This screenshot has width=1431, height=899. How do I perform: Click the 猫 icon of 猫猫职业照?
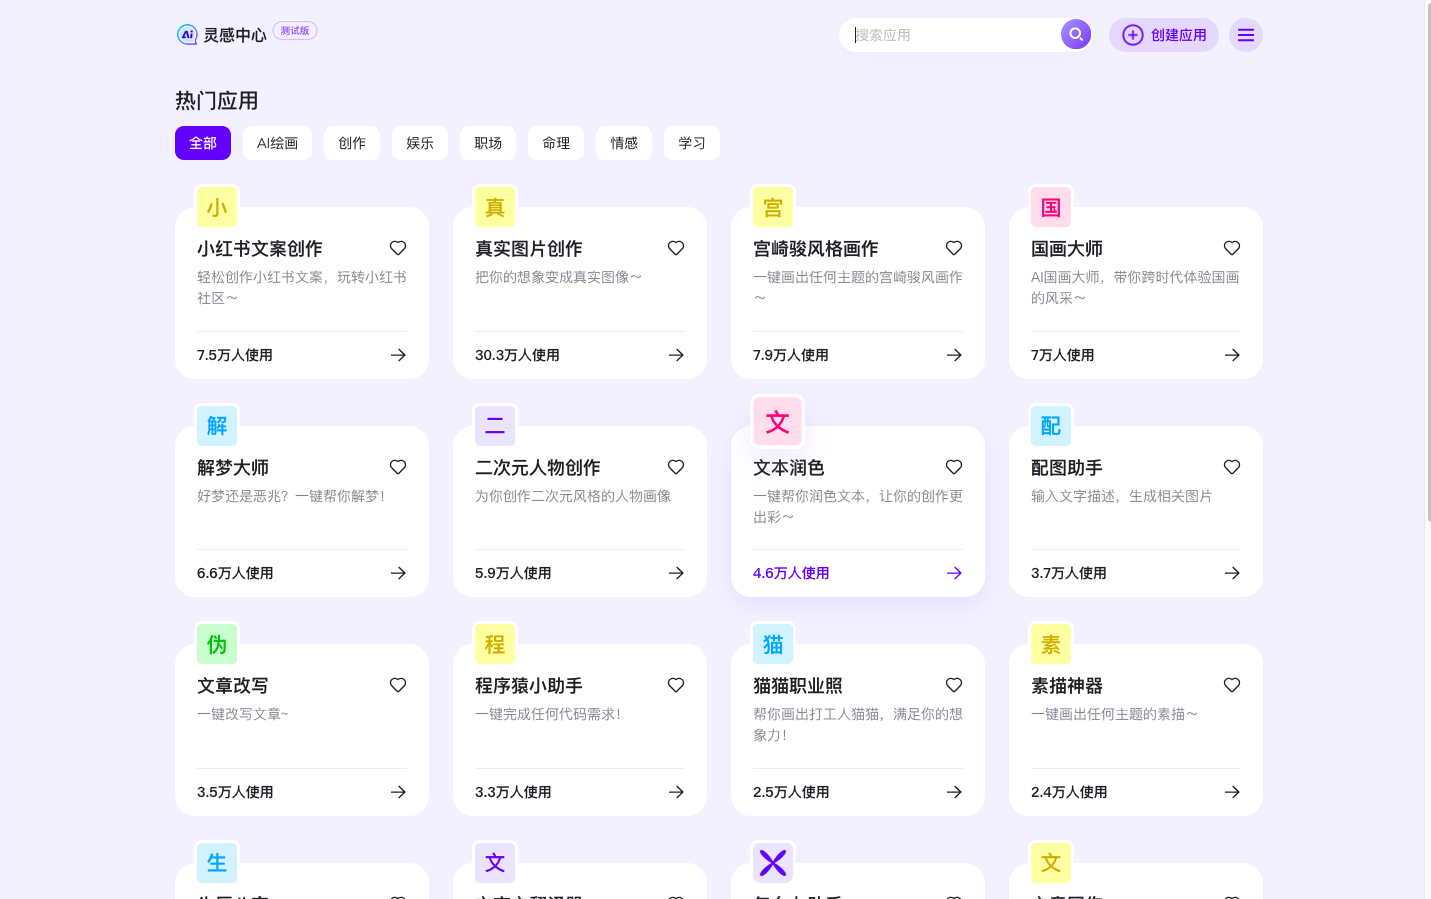pos(773,644)
